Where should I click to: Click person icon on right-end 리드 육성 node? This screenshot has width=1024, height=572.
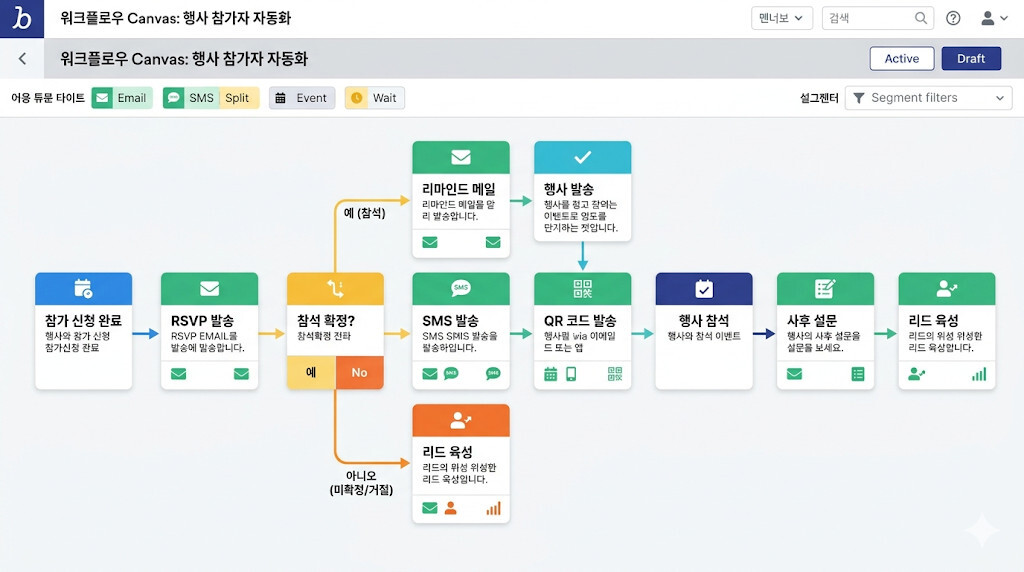point(946,288)
